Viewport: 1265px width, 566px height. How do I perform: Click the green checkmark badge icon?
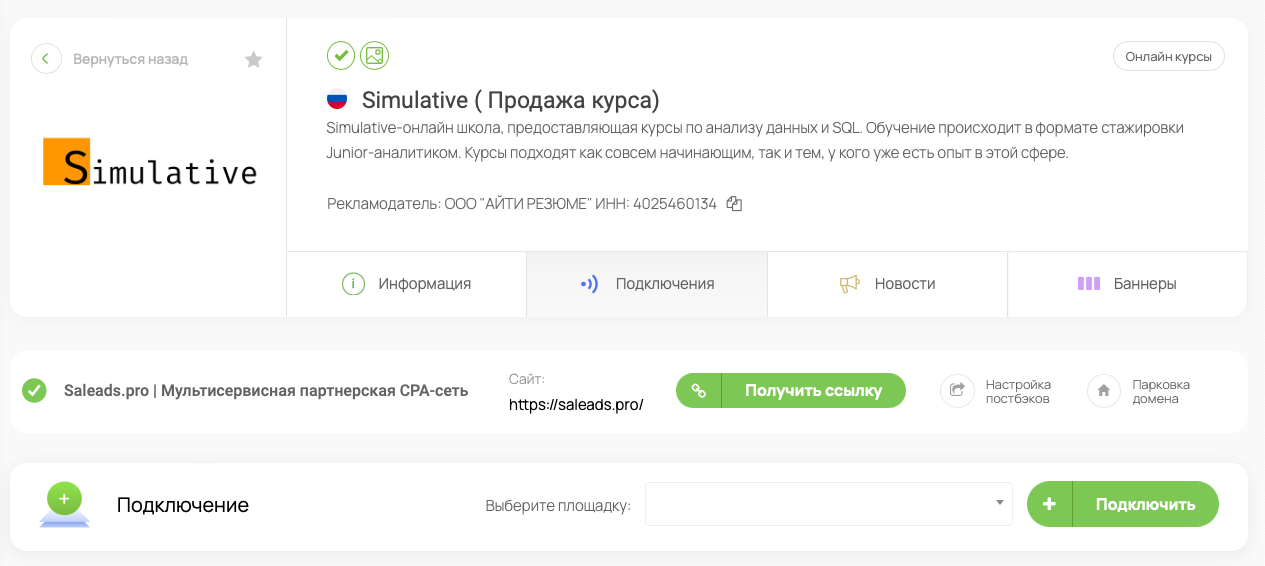pyautogui.click(x=341, y=56)
